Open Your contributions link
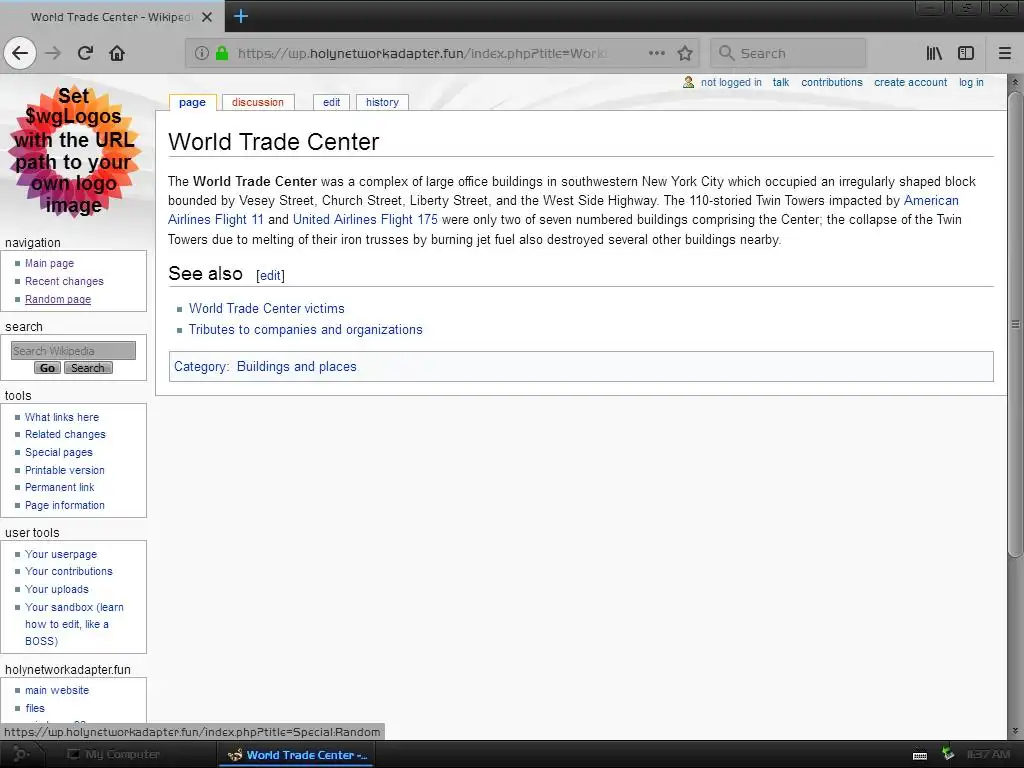The height and width of the screenshot is (768, 1024). (x=69, y=571)
